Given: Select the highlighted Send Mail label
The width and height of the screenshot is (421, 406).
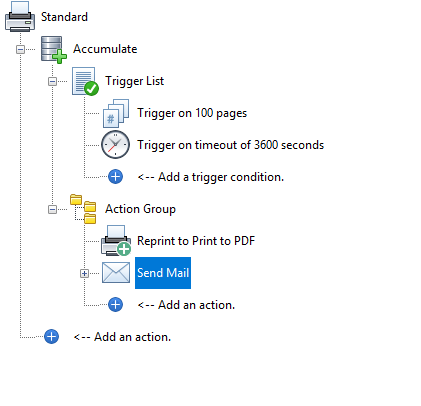Looking at the screenshot, I should click(x=163, y=273).
